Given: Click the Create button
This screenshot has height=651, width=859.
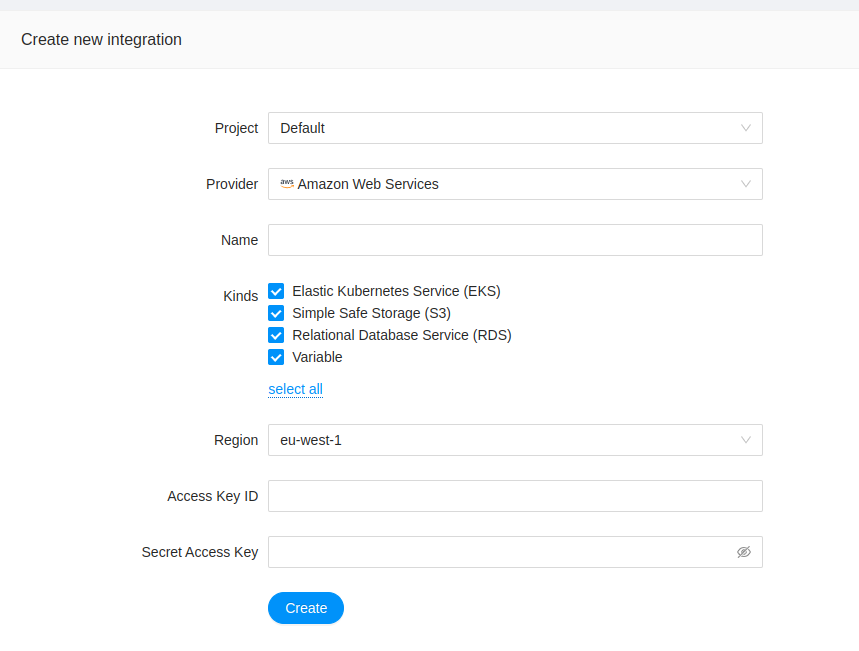Looking at the screenshot, I should coord(306,608).
